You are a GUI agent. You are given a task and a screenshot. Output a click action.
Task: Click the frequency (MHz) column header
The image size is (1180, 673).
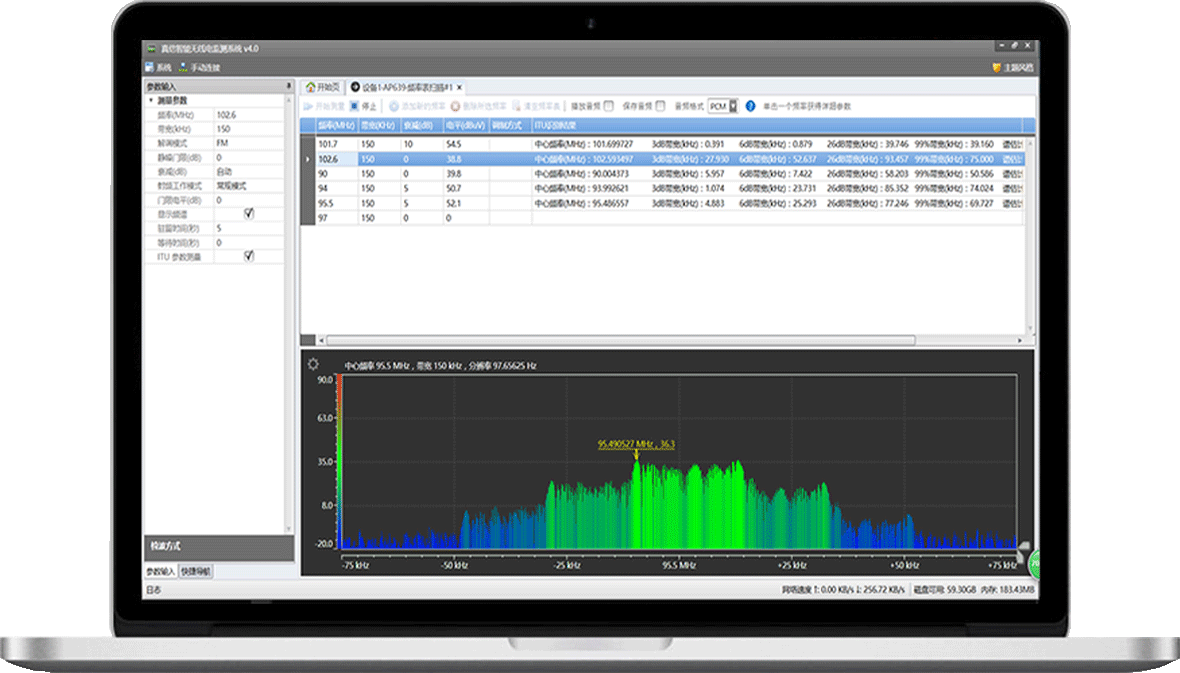click(x=336, y=125)
